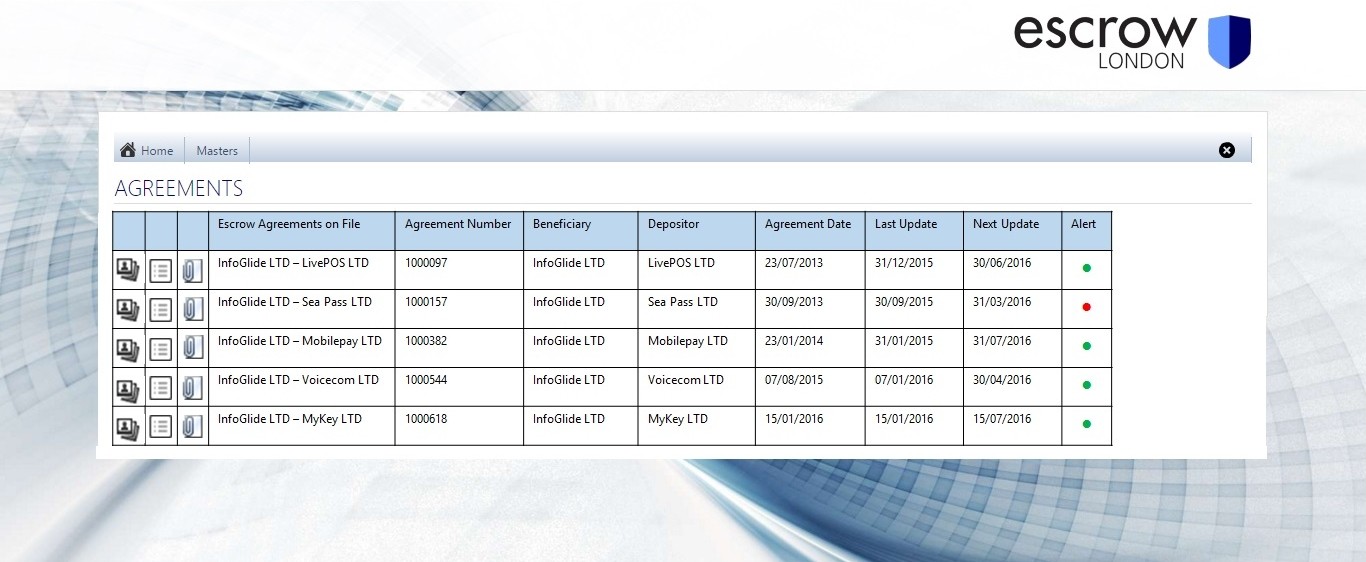Click the Escrow London shield logo
The height and width of the screenshot is (562, 1366).
point(1230,41)
